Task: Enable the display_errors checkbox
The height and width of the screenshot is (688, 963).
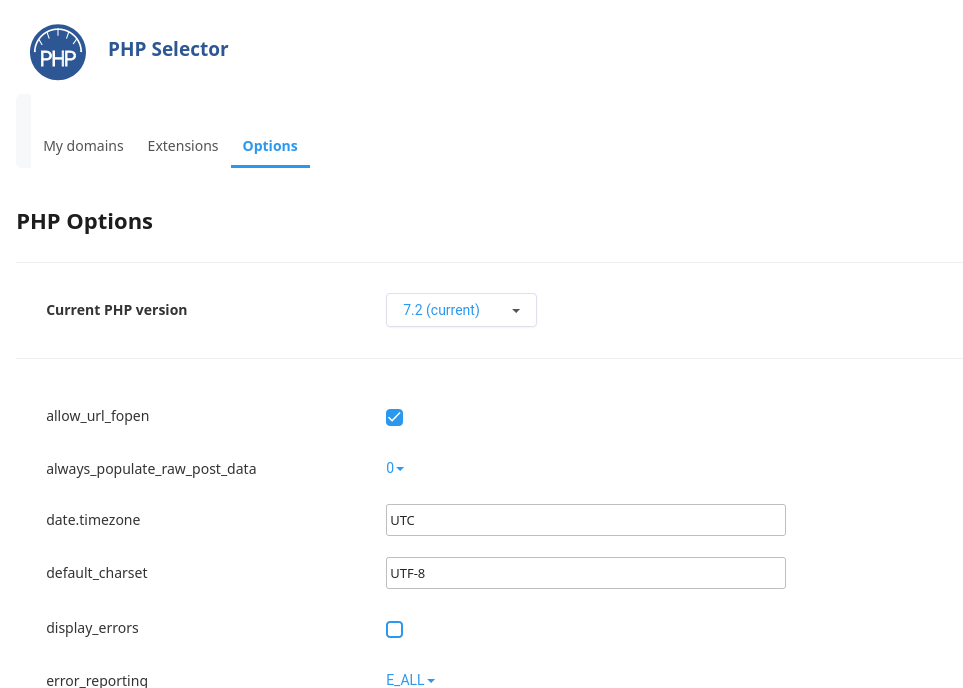Action: 394,629
